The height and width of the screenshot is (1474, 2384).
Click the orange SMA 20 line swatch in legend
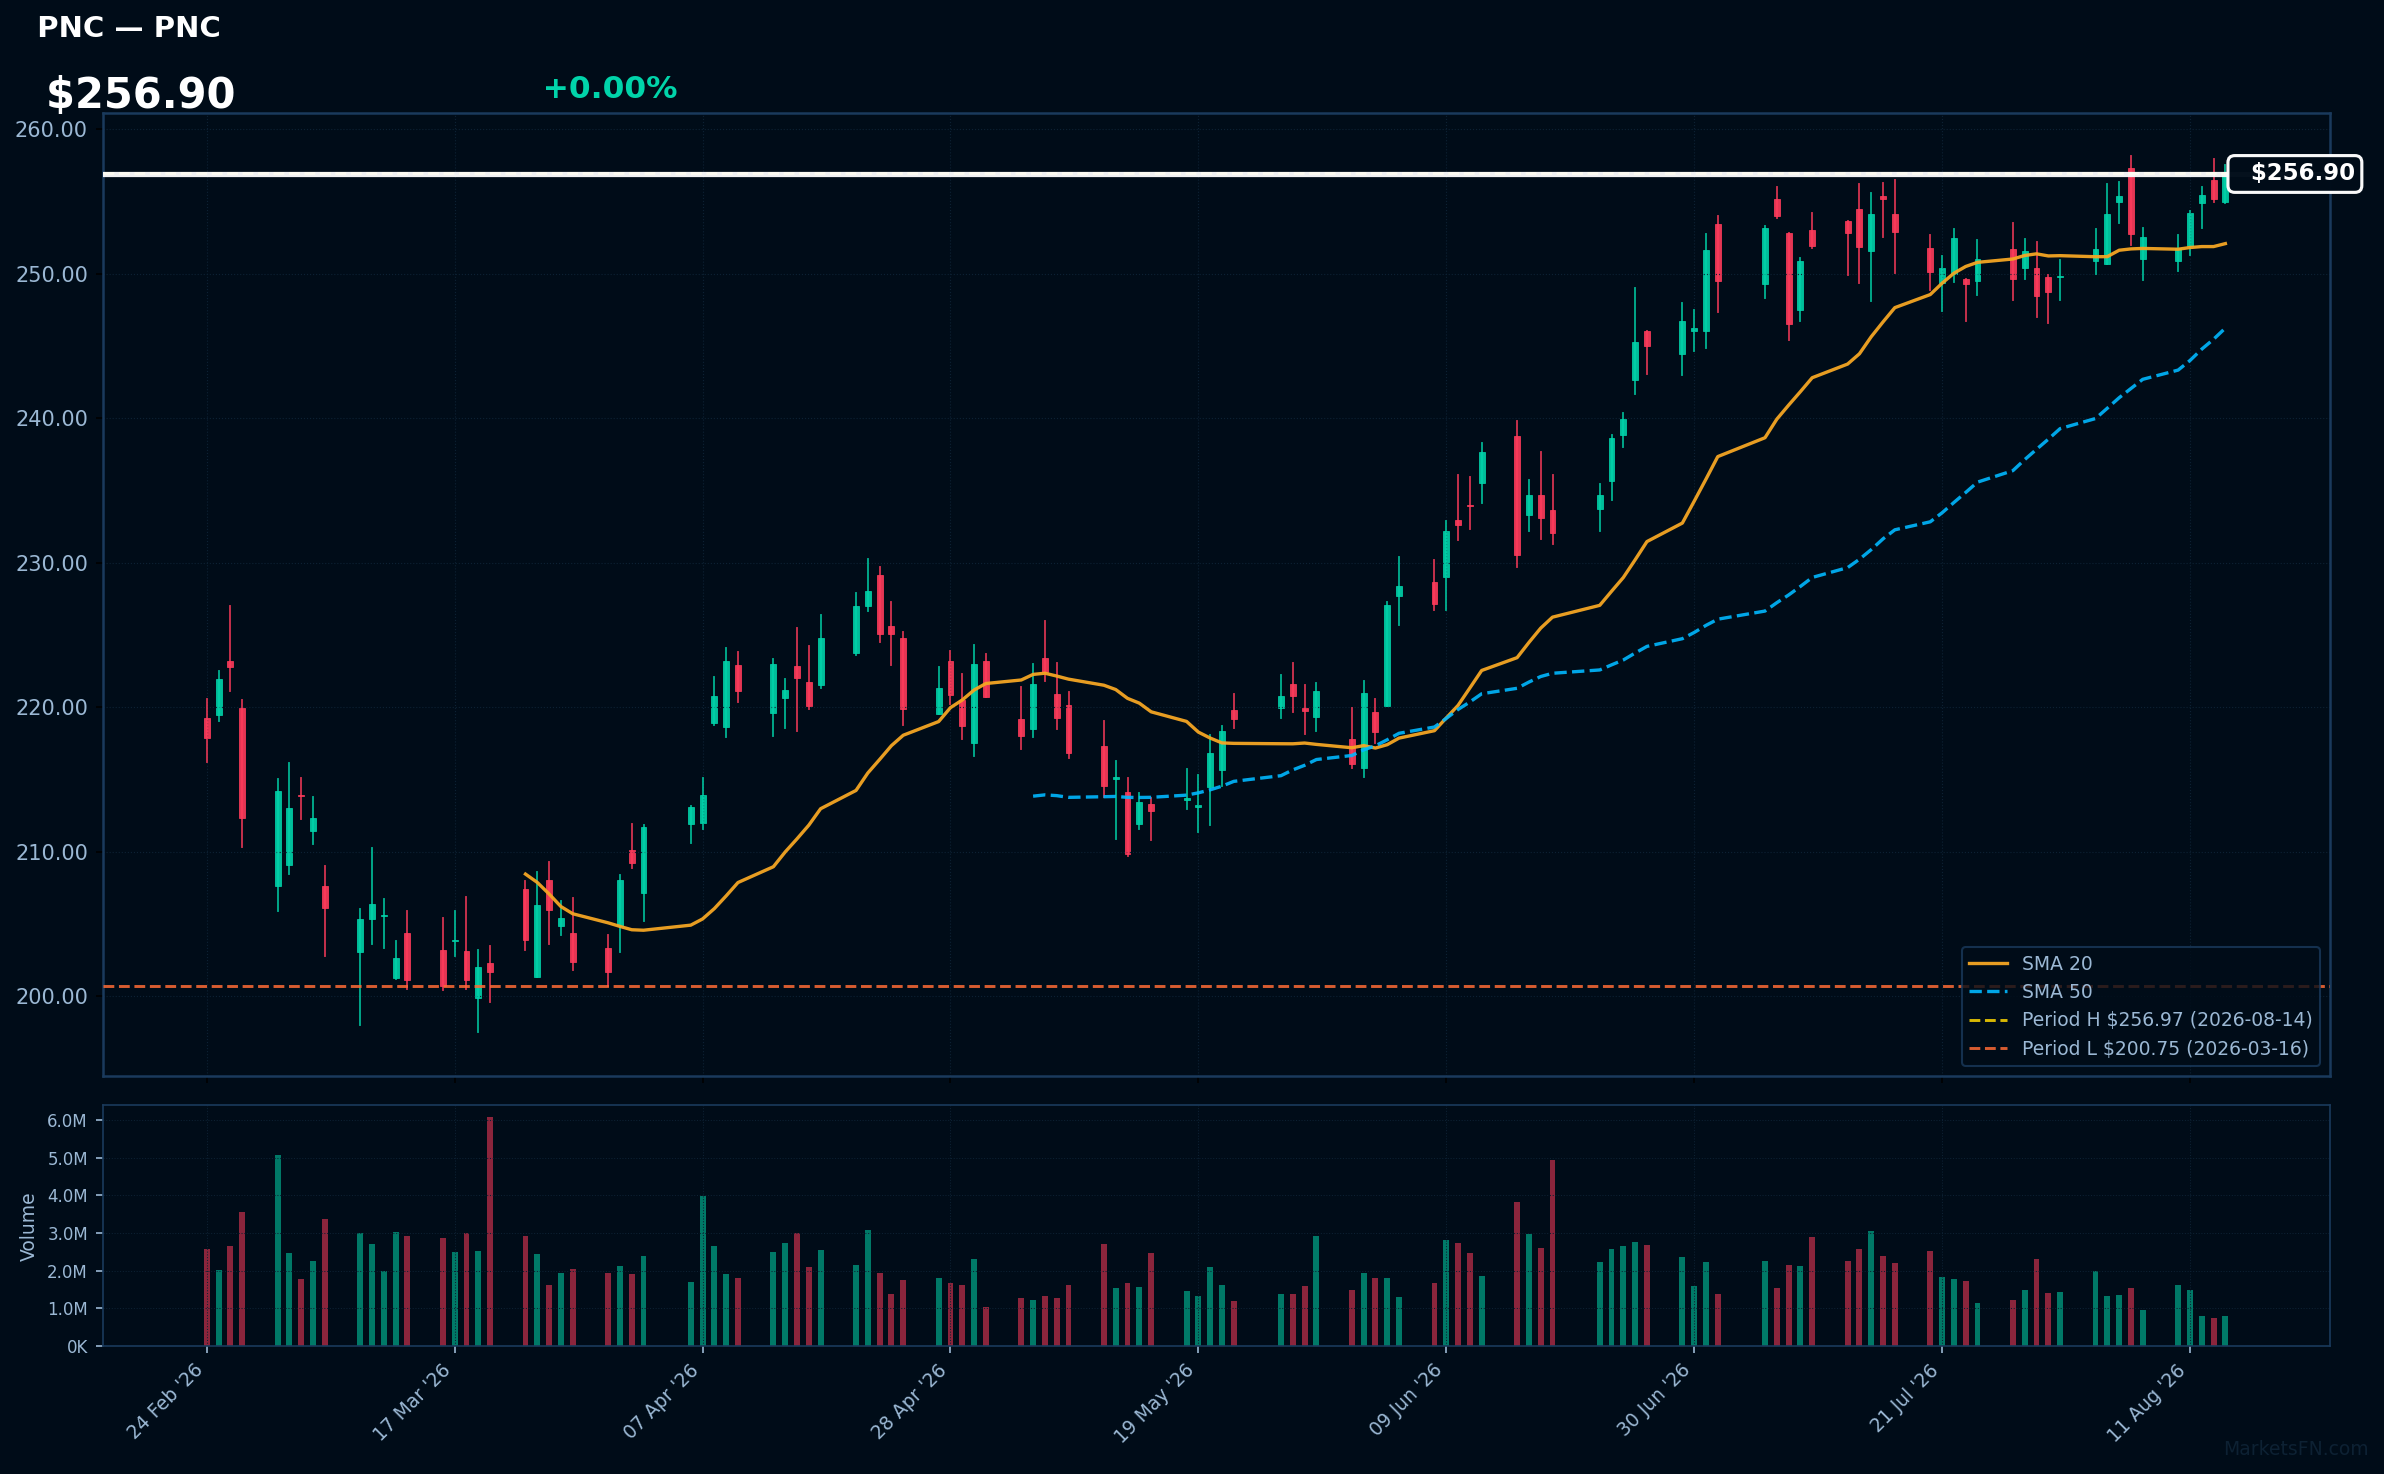[x=1989, y=963]
